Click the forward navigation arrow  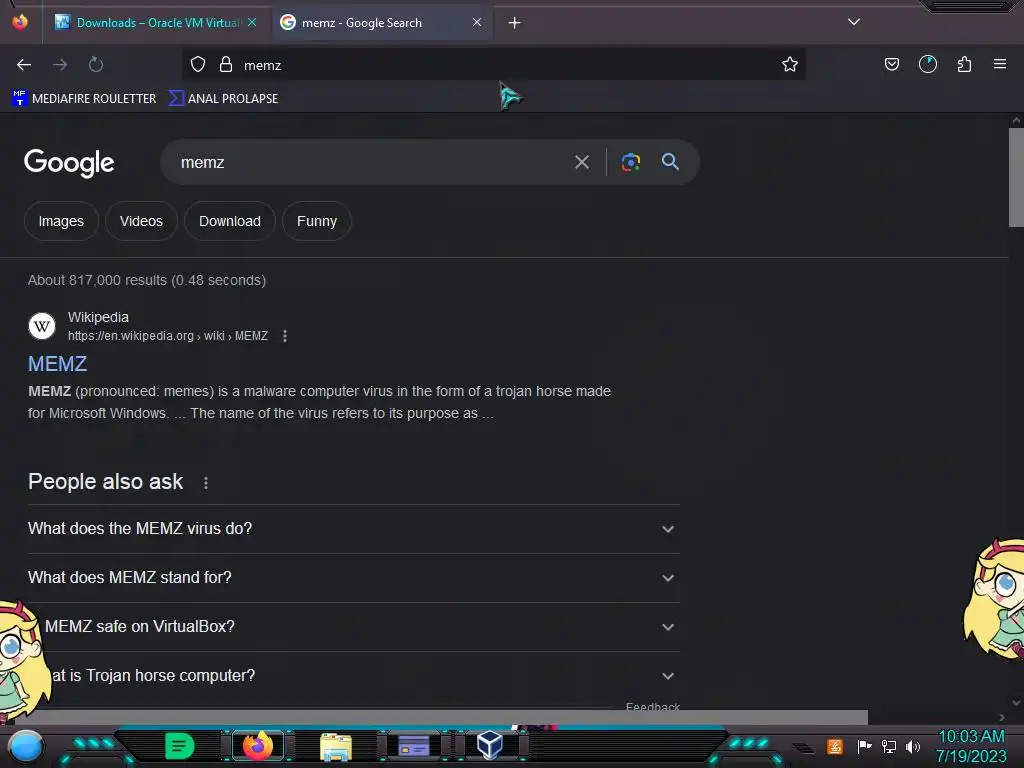tap(60, 65)
